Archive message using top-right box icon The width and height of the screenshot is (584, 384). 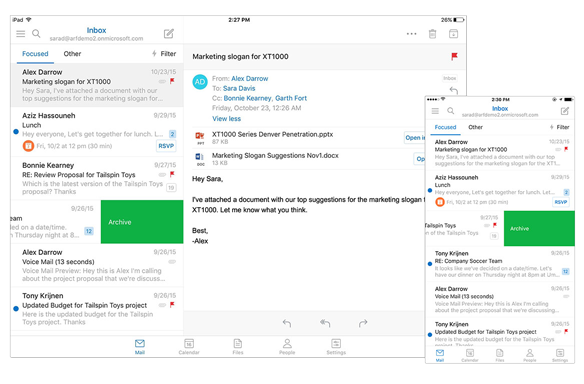pyautogui.click(x=453, y=34)
